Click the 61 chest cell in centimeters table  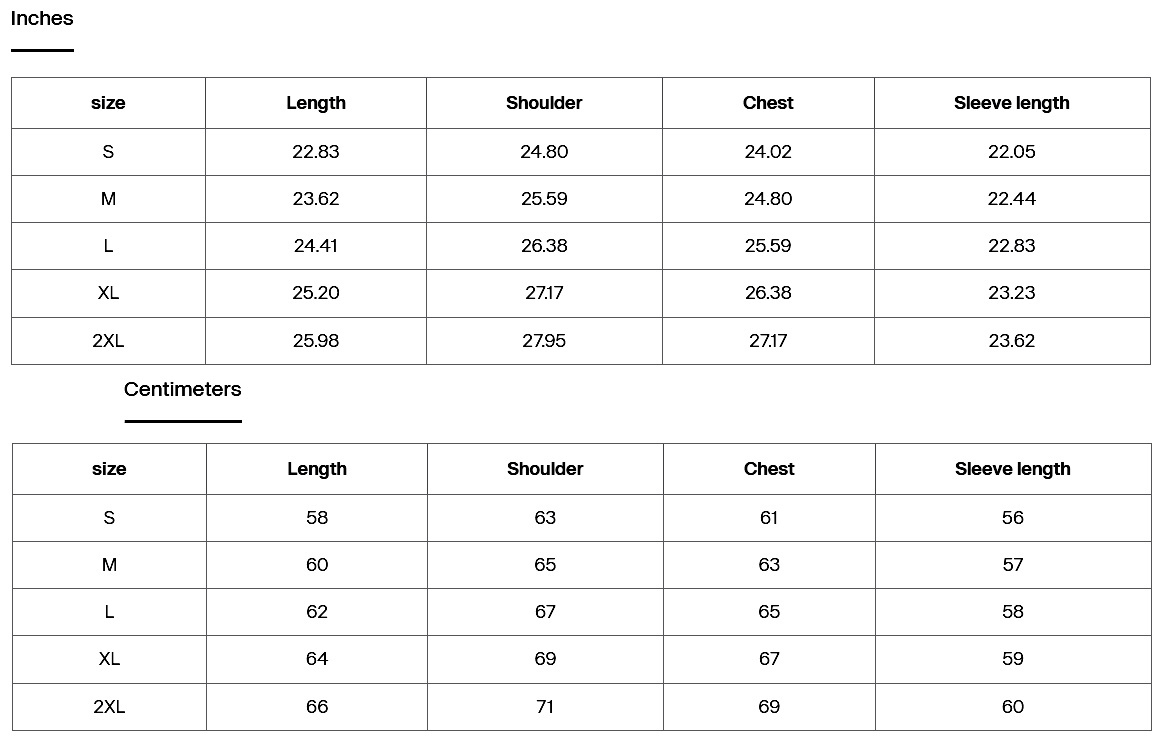tap(769, 518)
